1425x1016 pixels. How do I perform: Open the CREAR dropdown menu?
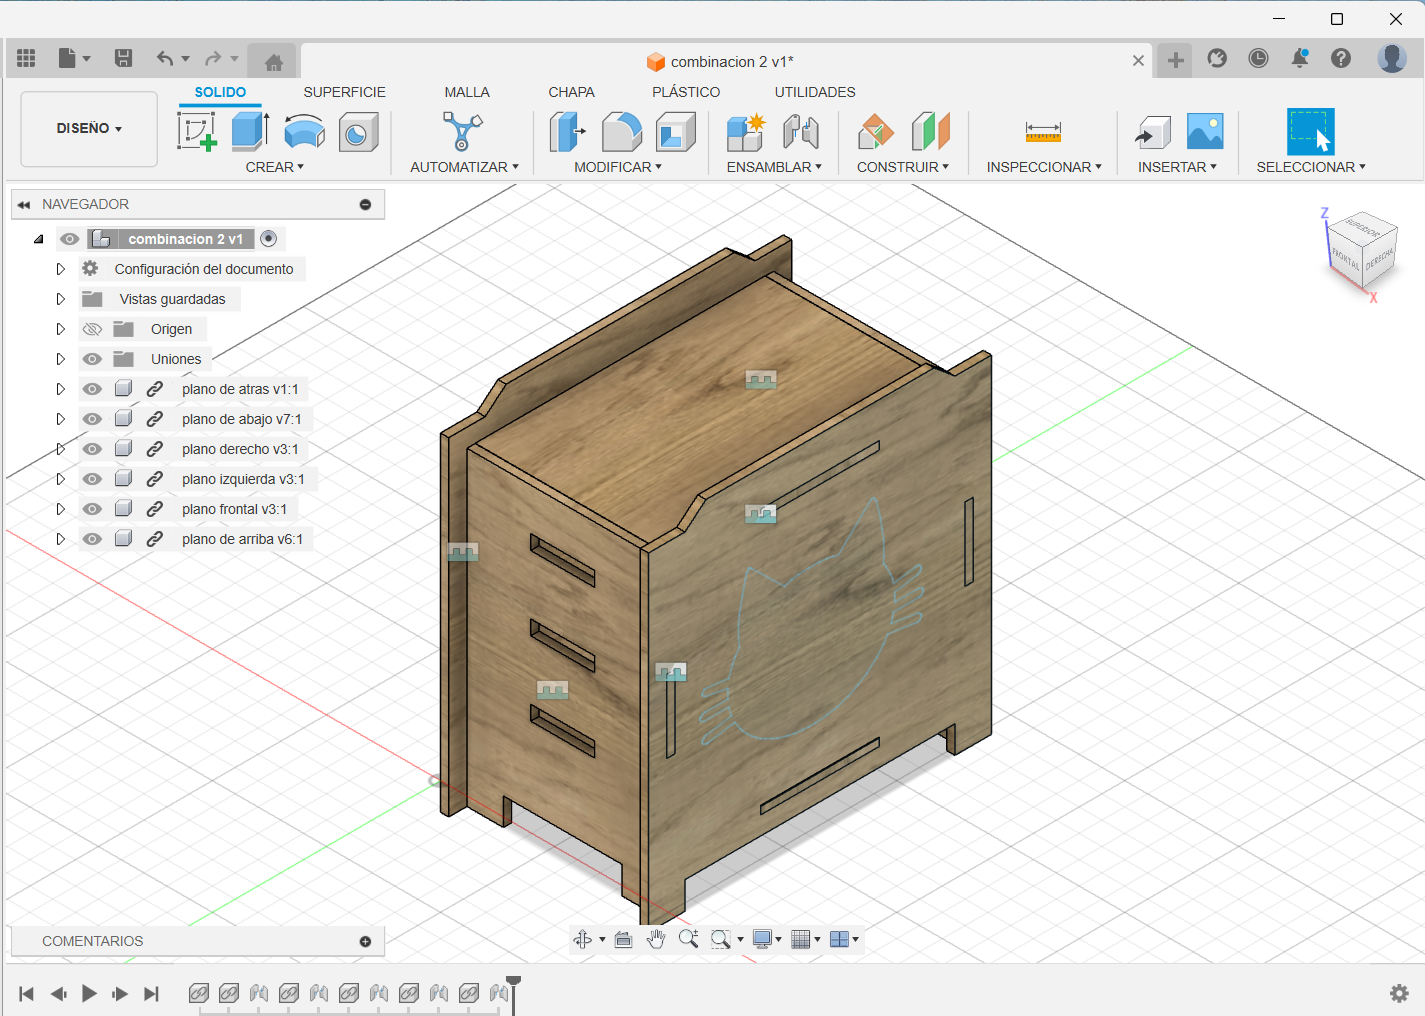click(275, 167)
